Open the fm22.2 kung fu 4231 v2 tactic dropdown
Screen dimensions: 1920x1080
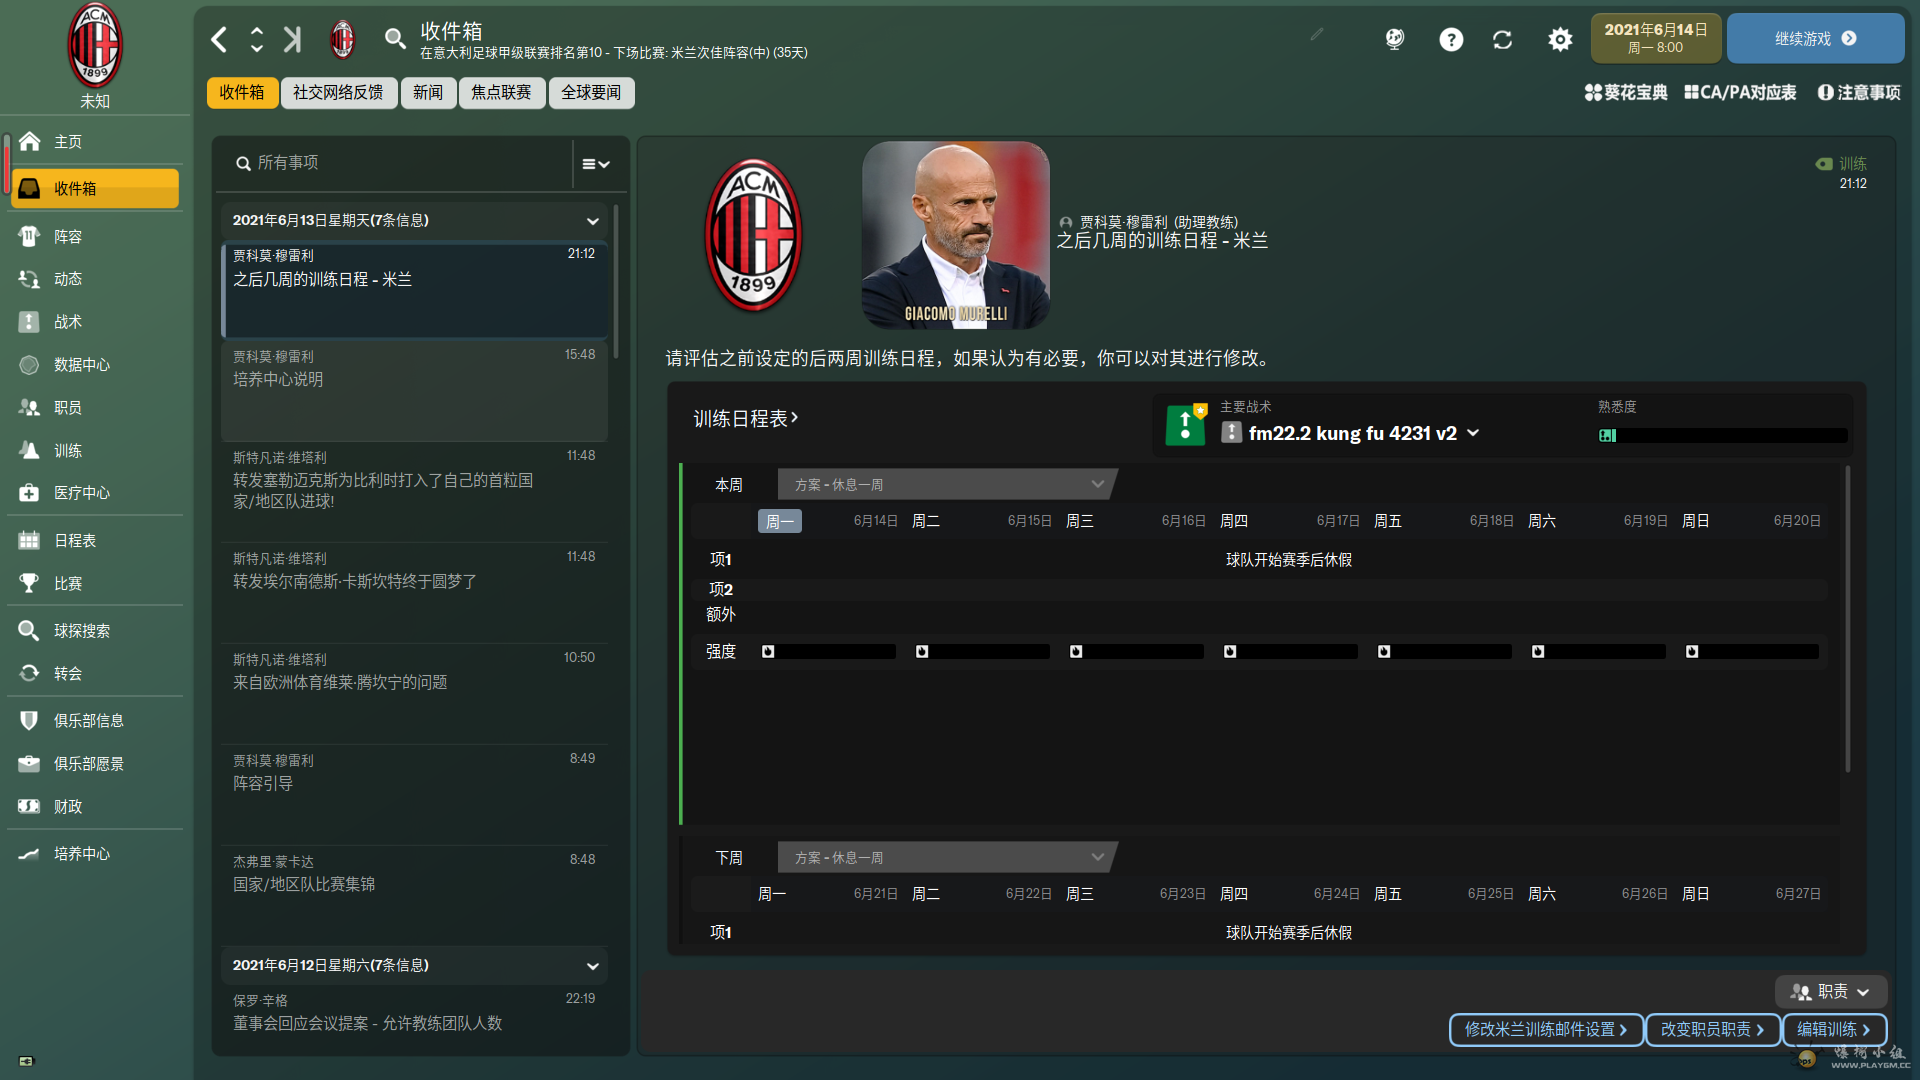click(x=1351, y=433)
